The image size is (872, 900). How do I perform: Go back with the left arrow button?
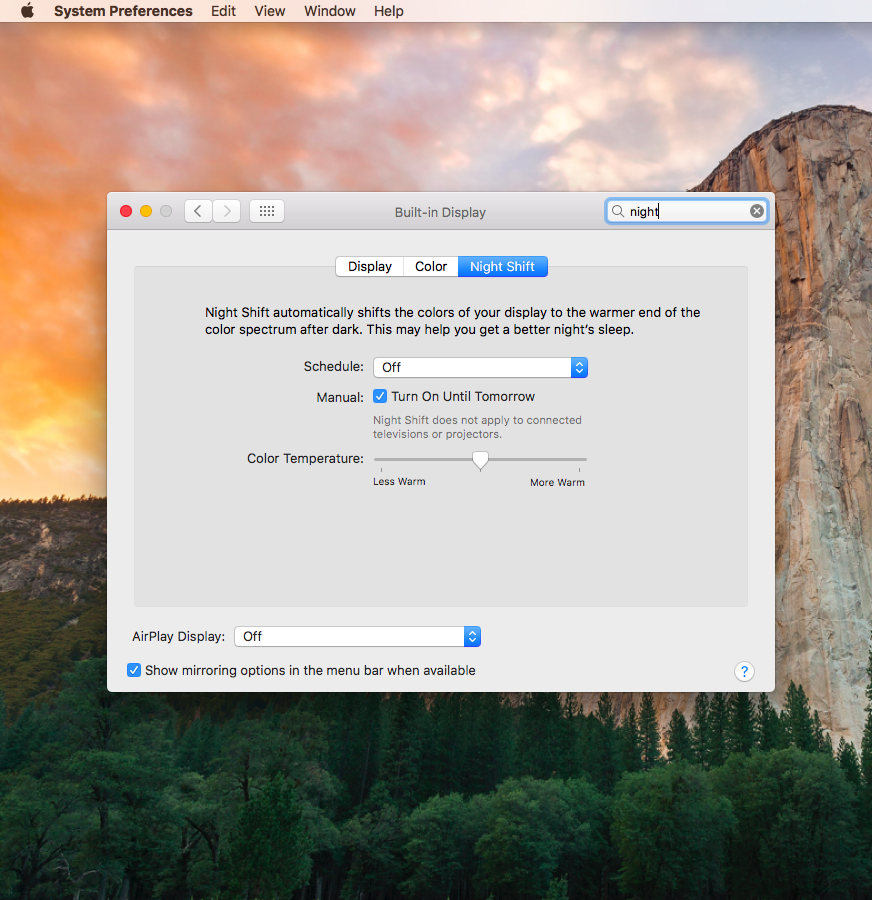[x=198, y=211]
